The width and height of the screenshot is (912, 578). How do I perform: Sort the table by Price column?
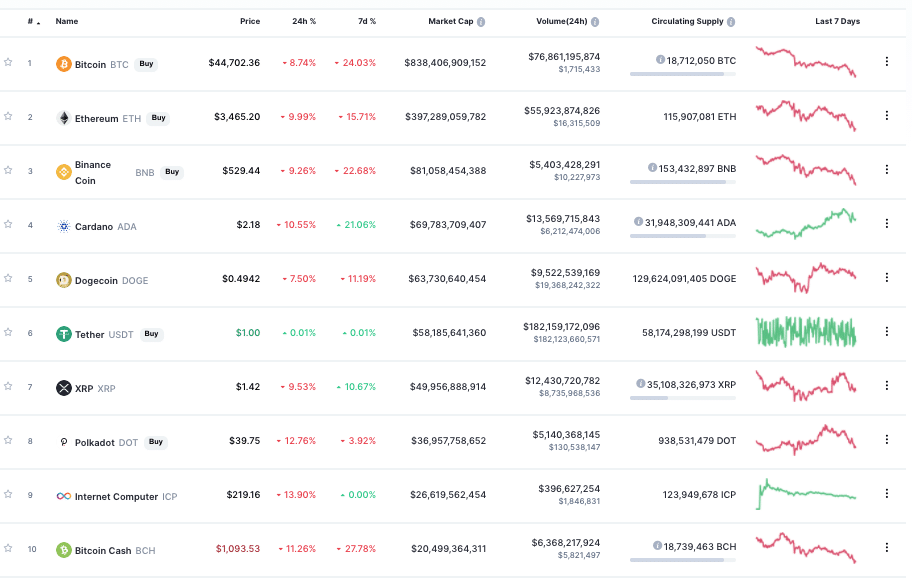[249, 21]
